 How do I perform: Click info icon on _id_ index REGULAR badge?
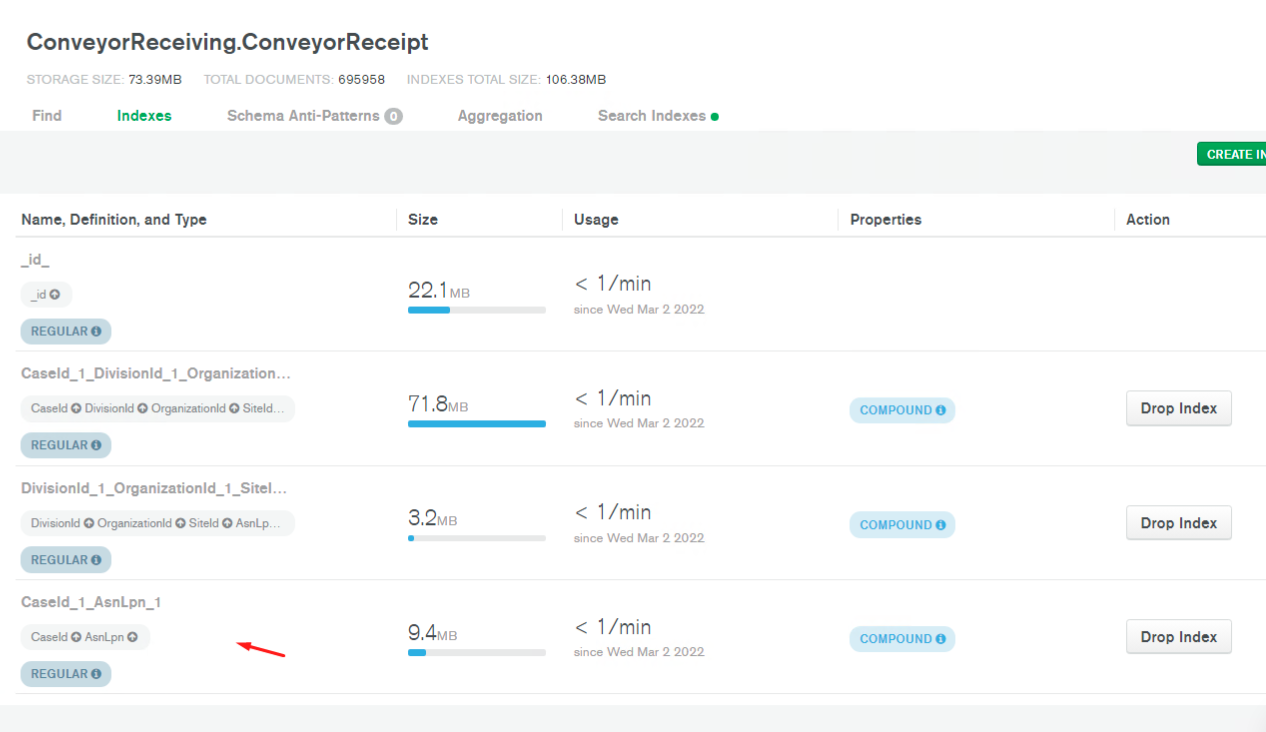(96, 331)
